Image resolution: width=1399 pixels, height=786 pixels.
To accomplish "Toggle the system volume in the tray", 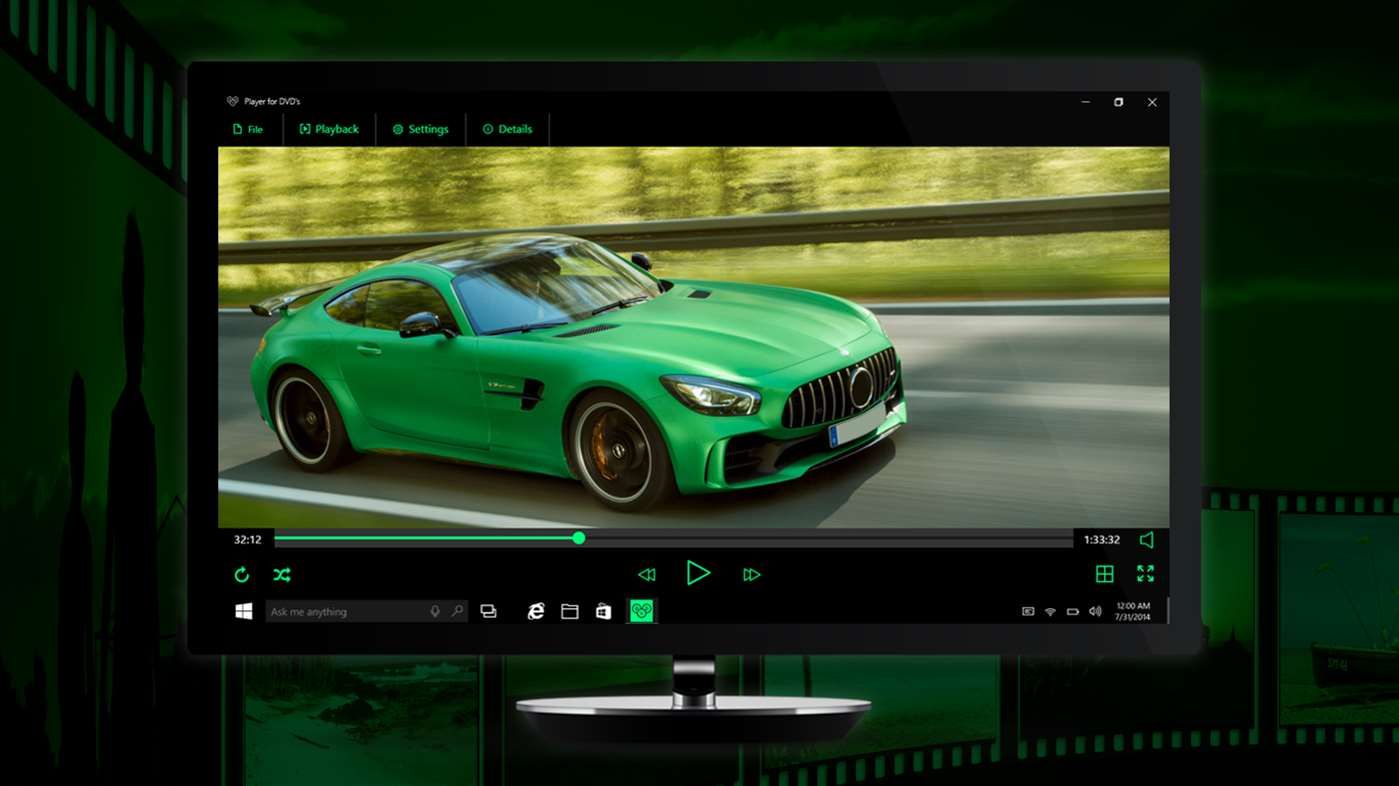I will click(x=1094, y=610).
